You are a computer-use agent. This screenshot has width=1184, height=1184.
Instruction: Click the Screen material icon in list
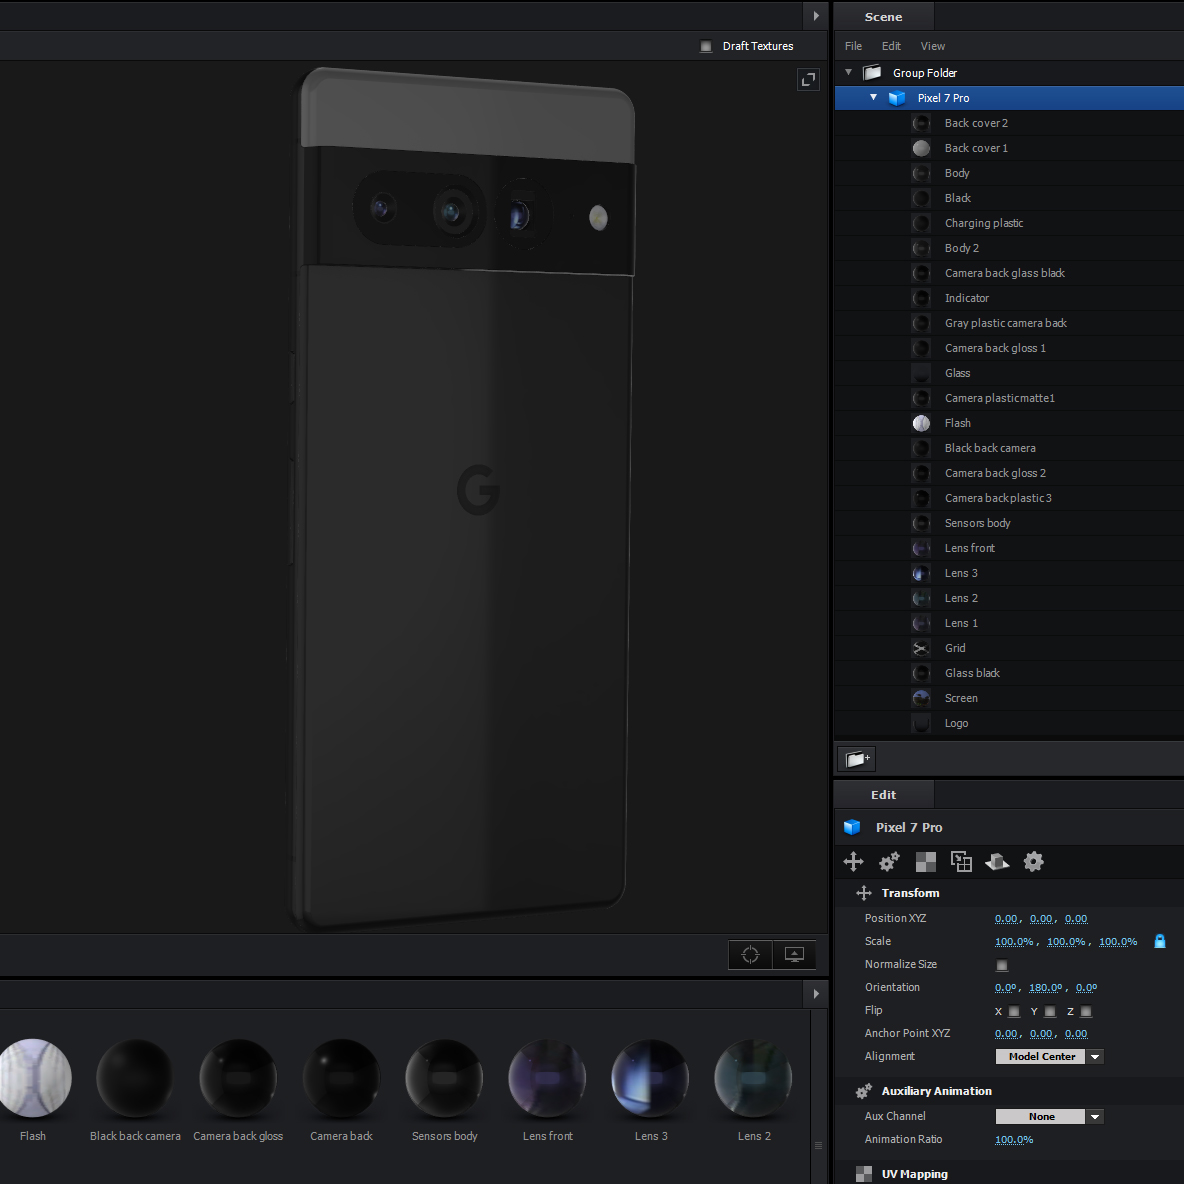(x=921, y=698)
